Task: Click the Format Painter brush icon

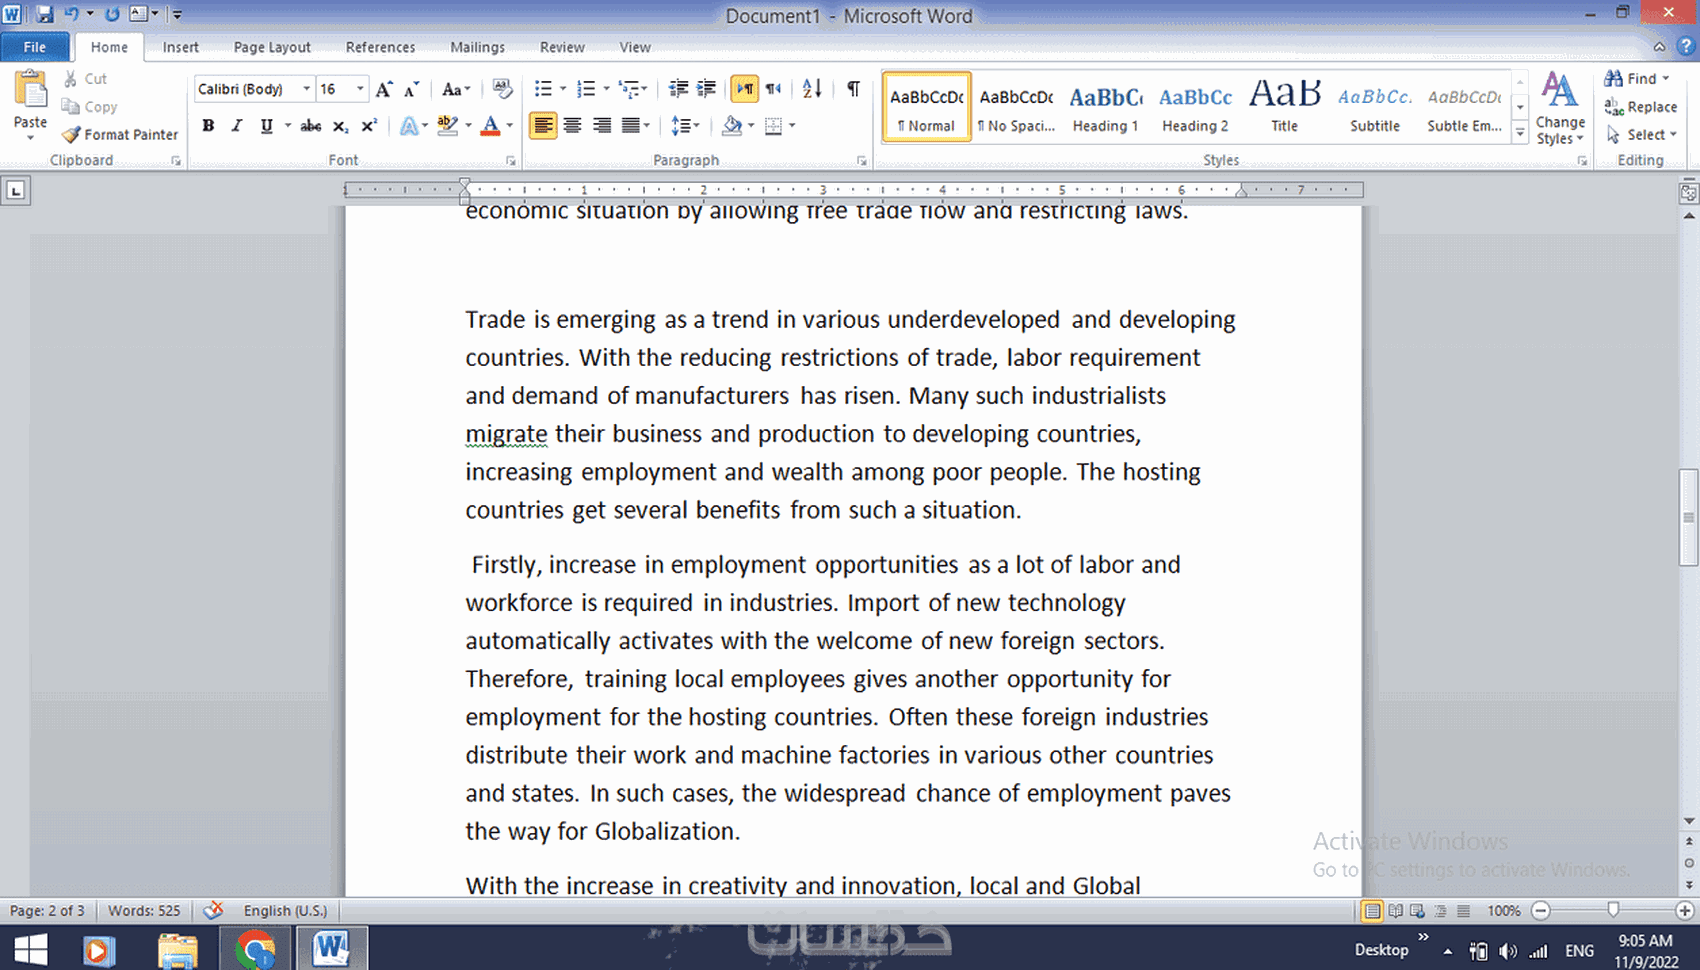Action: (x=70, y=134)
